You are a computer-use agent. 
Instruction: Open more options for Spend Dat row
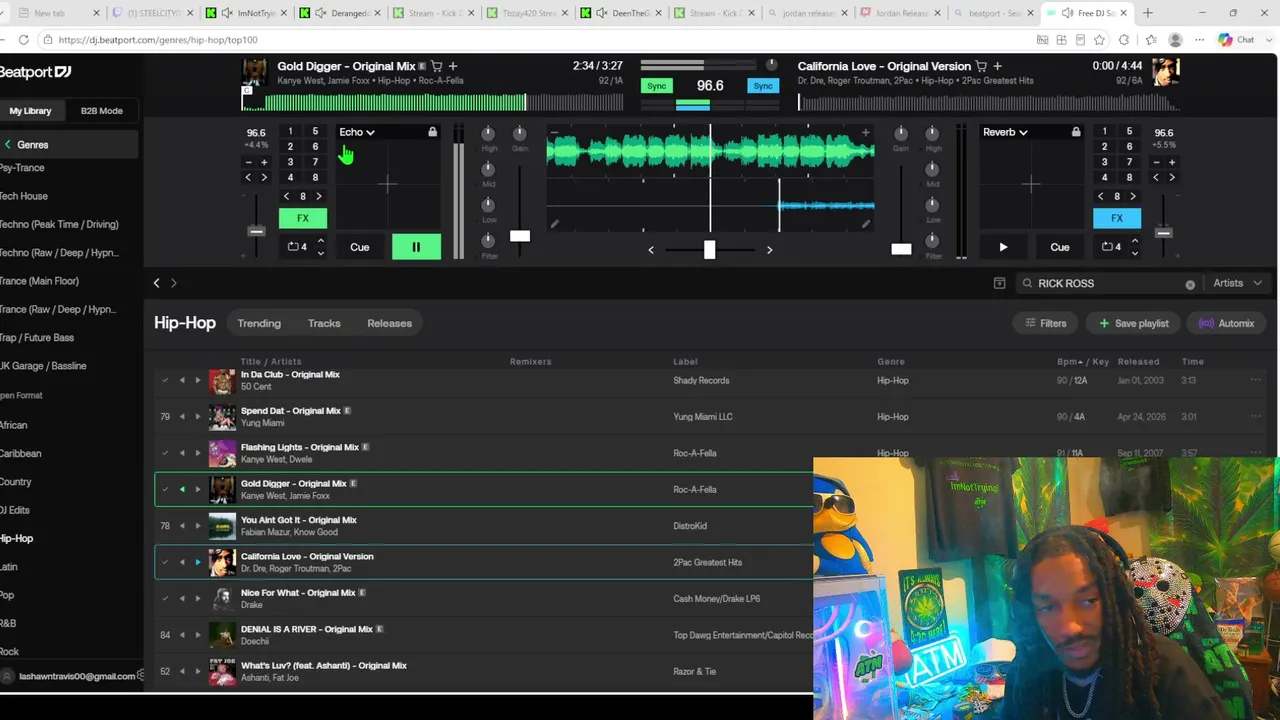point(1255,416)
